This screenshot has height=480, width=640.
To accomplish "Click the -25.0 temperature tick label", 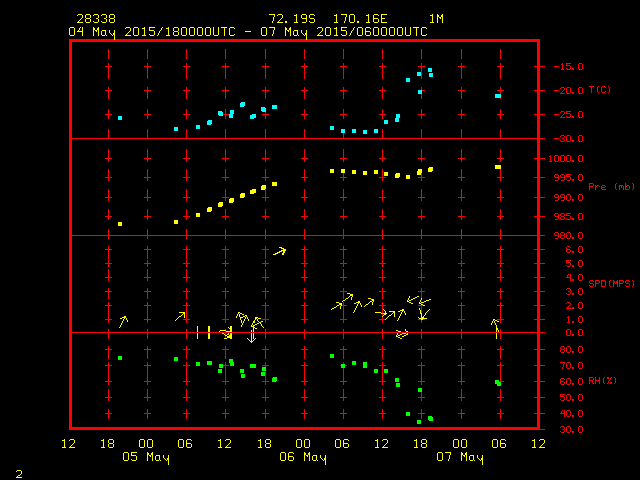I will [568, 115].
